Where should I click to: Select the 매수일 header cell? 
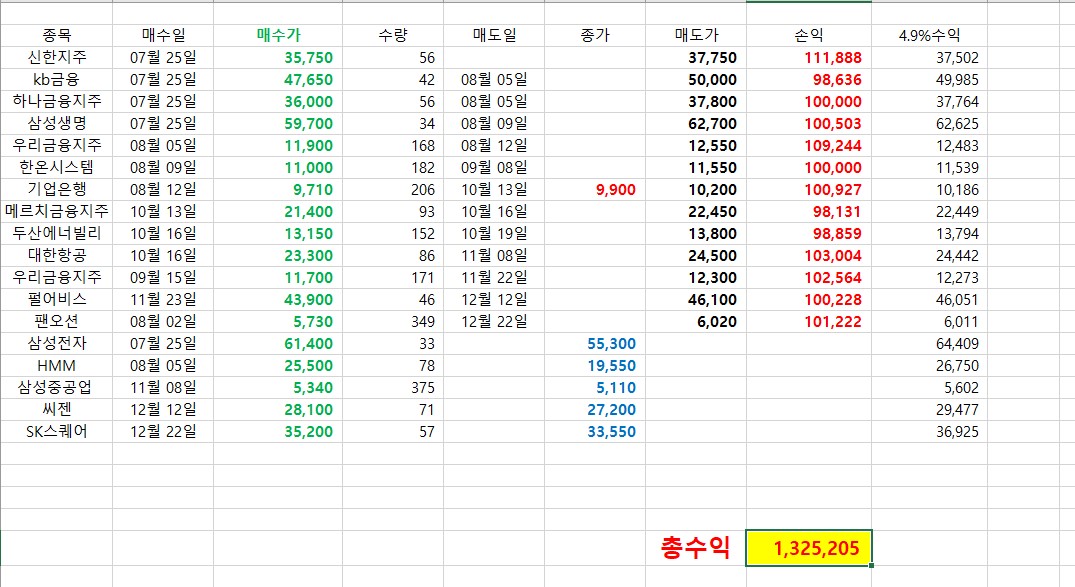pos(163,35)
